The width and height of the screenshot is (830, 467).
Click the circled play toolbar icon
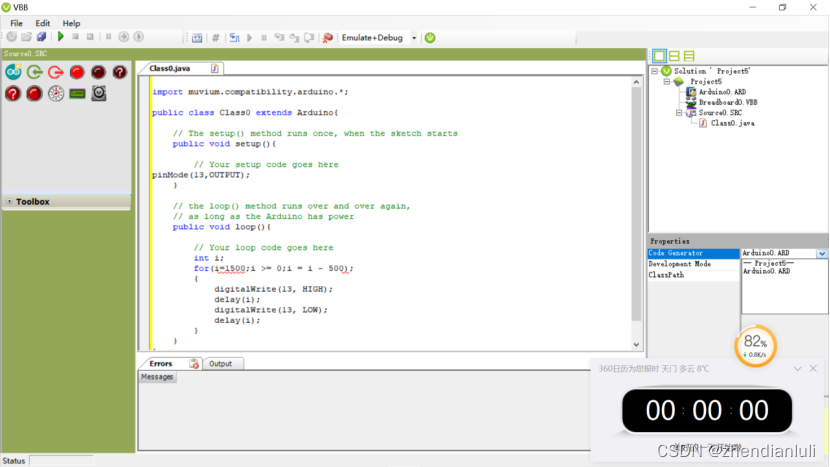(139, 37)
